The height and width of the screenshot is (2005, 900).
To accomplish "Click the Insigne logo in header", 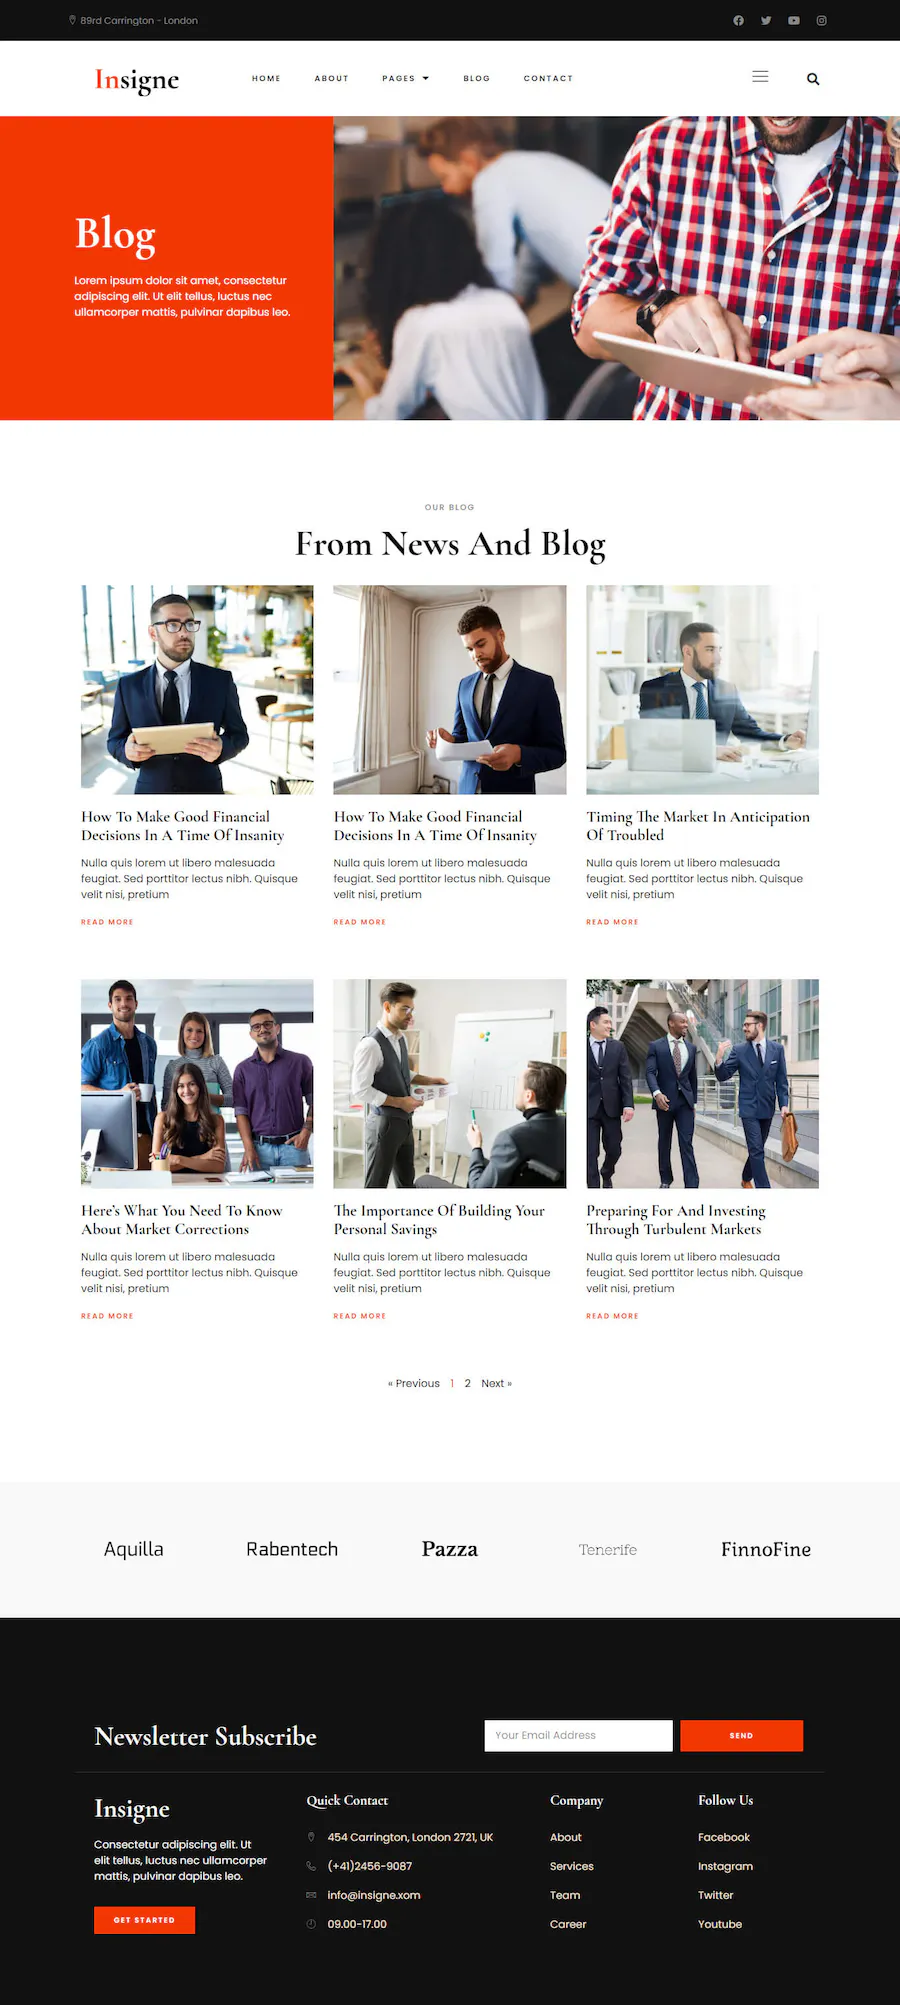I will (137, 79).
